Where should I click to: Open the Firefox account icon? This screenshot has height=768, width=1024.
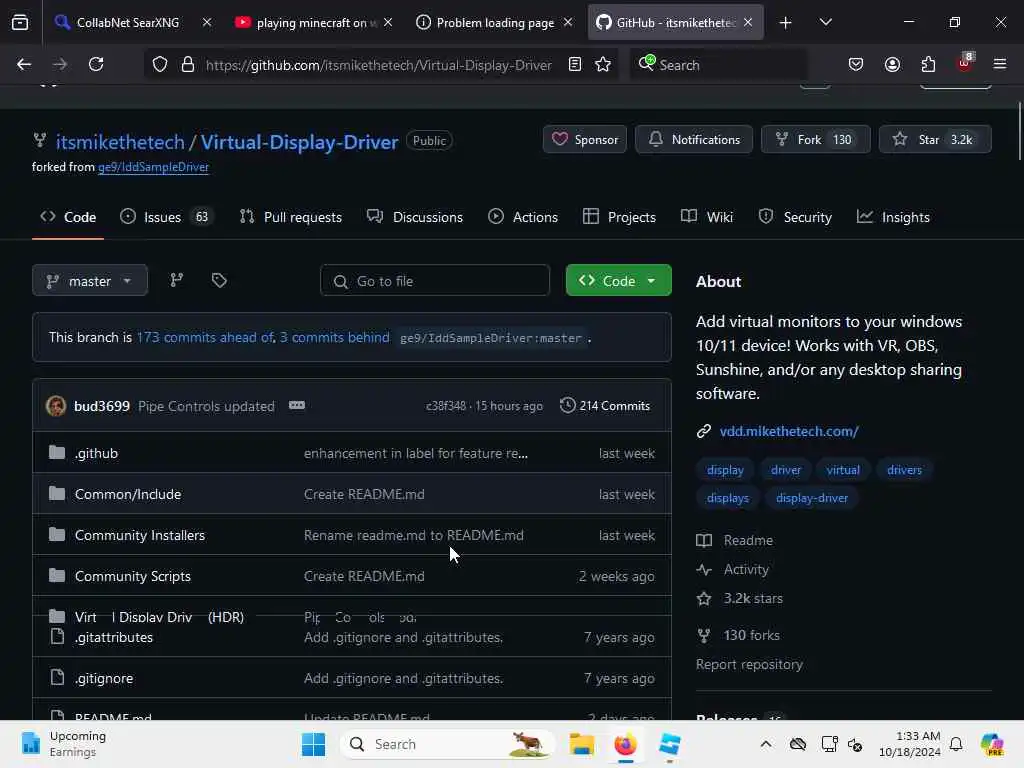pos(892,65)
